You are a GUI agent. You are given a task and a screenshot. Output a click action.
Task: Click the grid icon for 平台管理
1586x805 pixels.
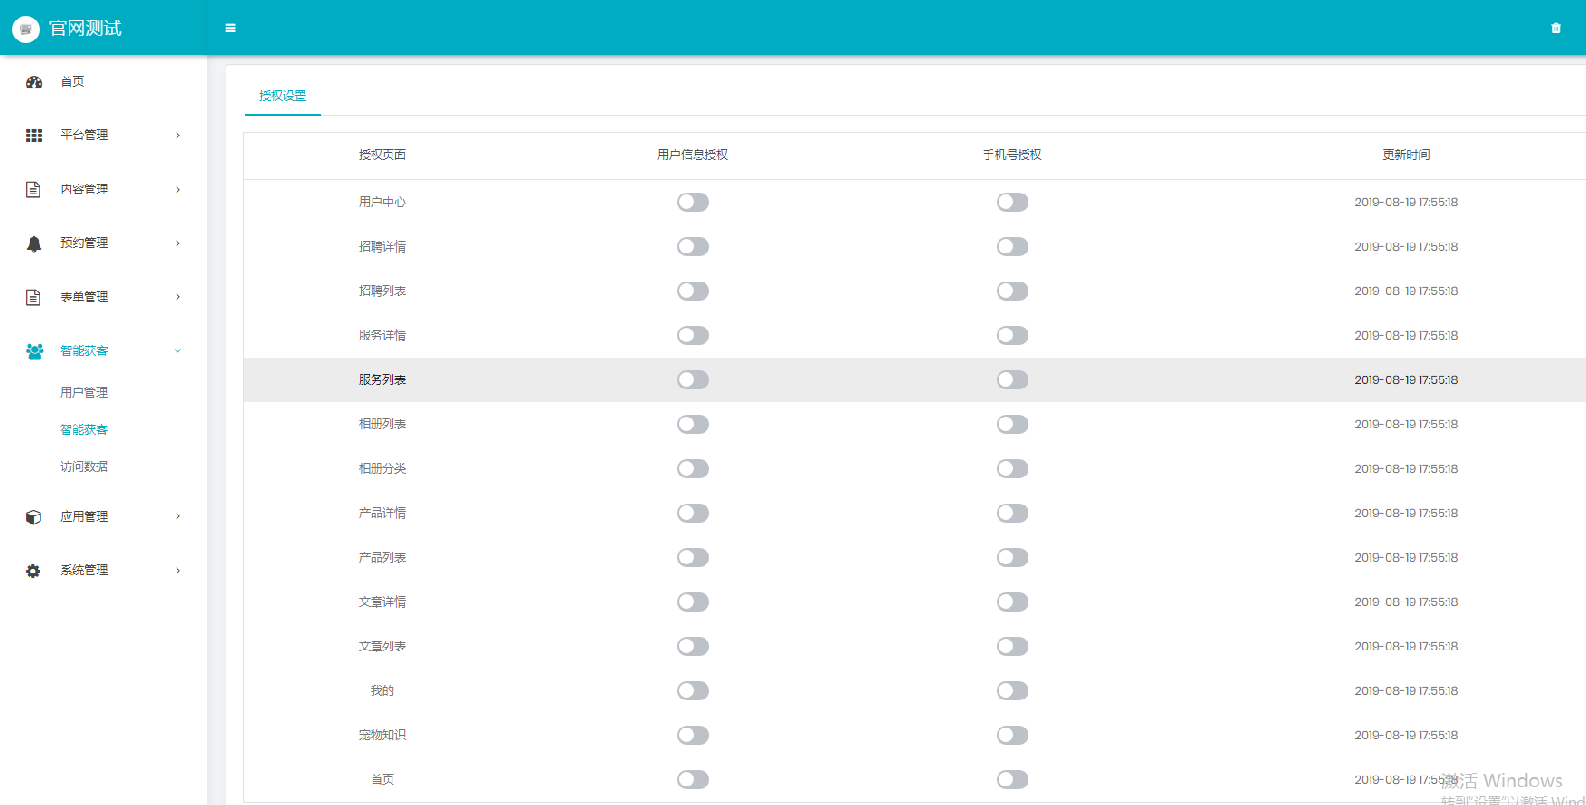coord(34,135)
